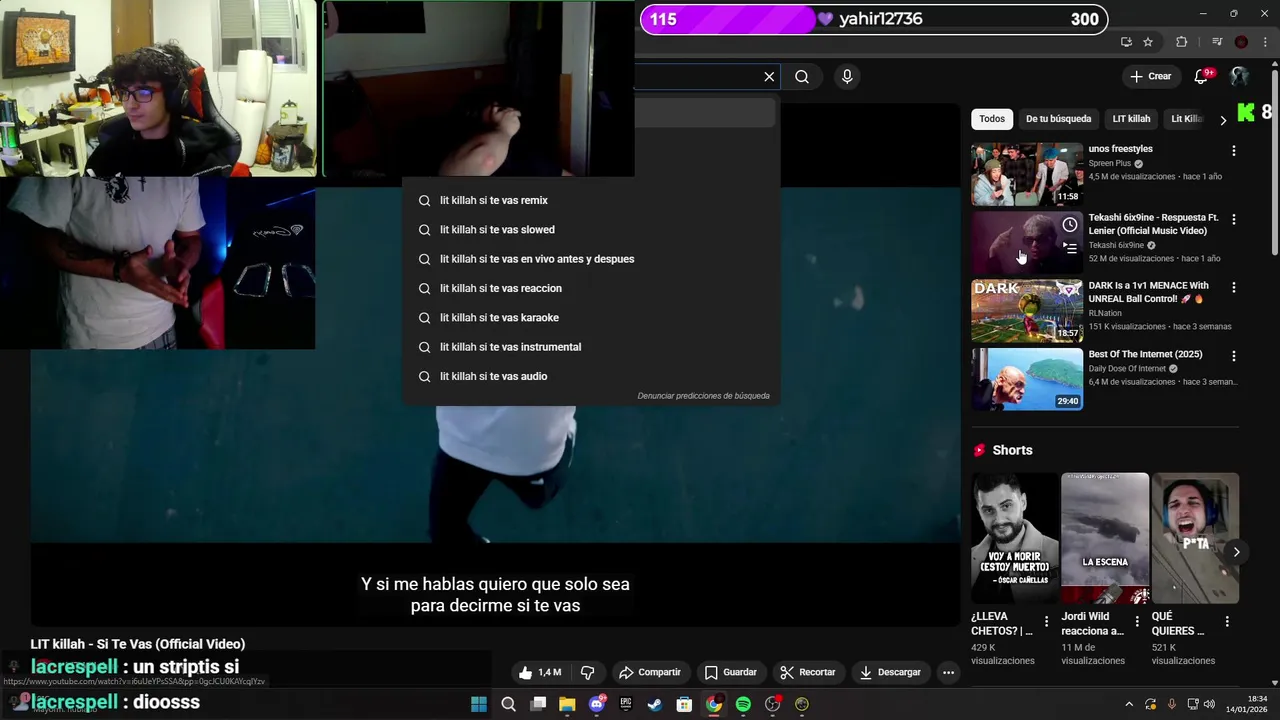Open the ¿LLEVA CHETOS? short

click(1014, 538)
